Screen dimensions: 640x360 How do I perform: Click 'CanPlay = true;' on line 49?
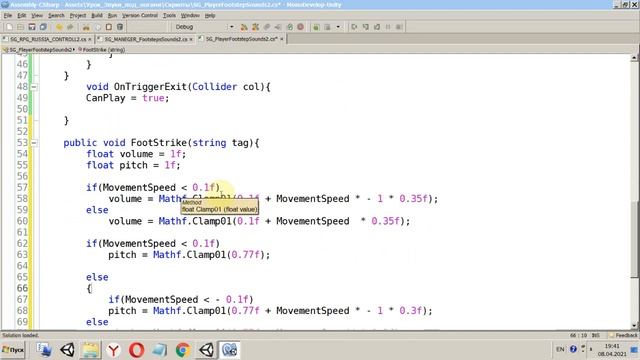(x=127, y=98)
